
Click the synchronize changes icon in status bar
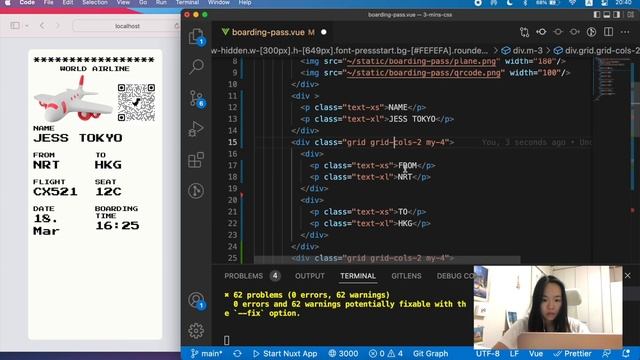[x=237, y=353]
